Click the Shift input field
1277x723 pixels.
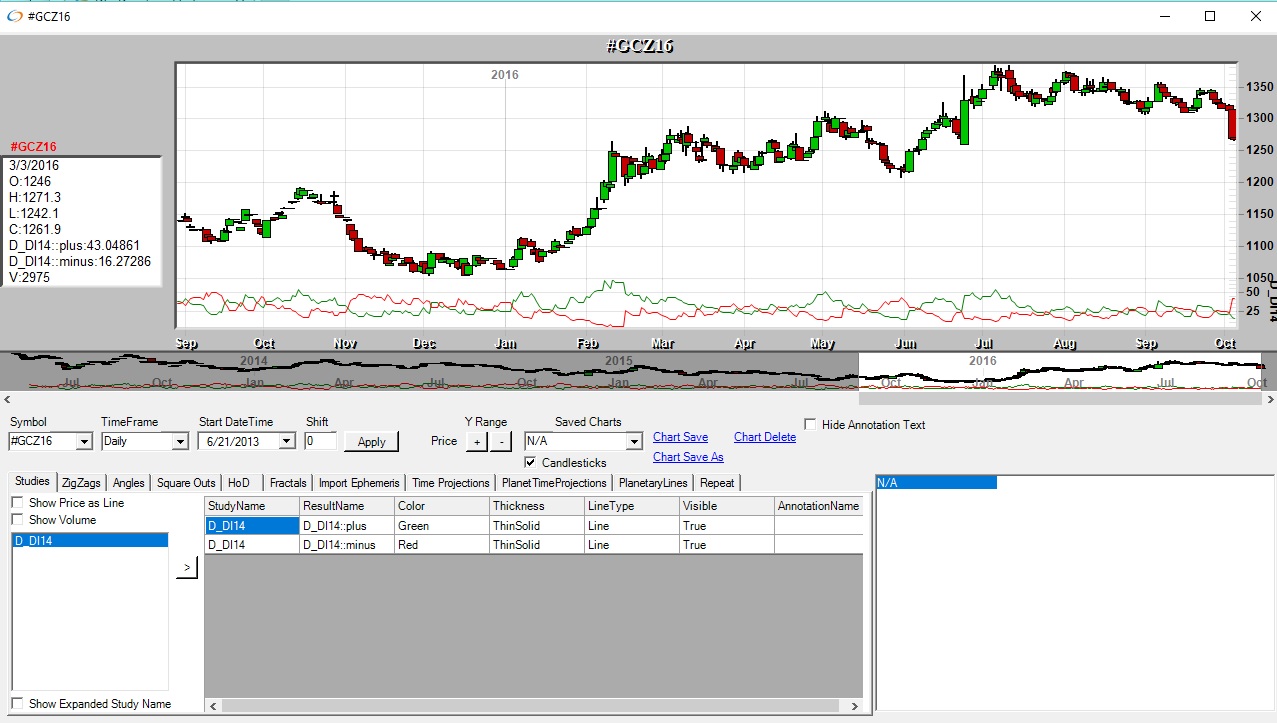[x=321, y=441]
